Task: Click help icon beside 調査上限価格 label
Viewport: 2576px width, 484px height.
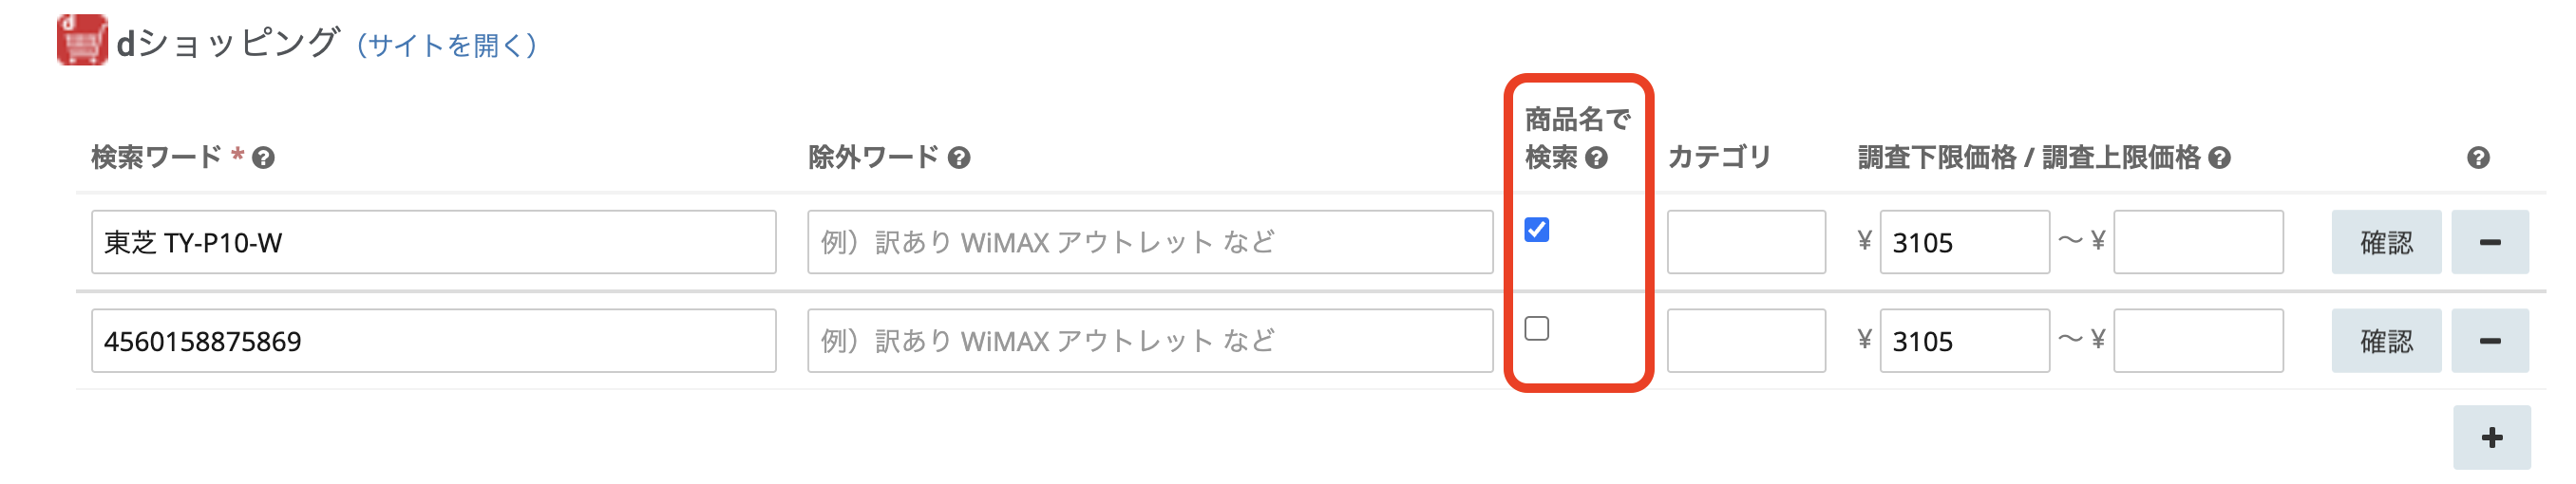Action: (2220, 158)
